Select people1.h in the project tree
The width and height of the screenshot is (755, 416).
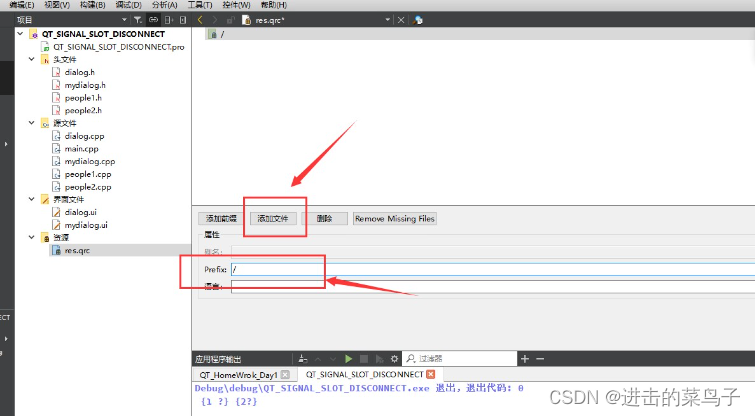tap(83, 98)
